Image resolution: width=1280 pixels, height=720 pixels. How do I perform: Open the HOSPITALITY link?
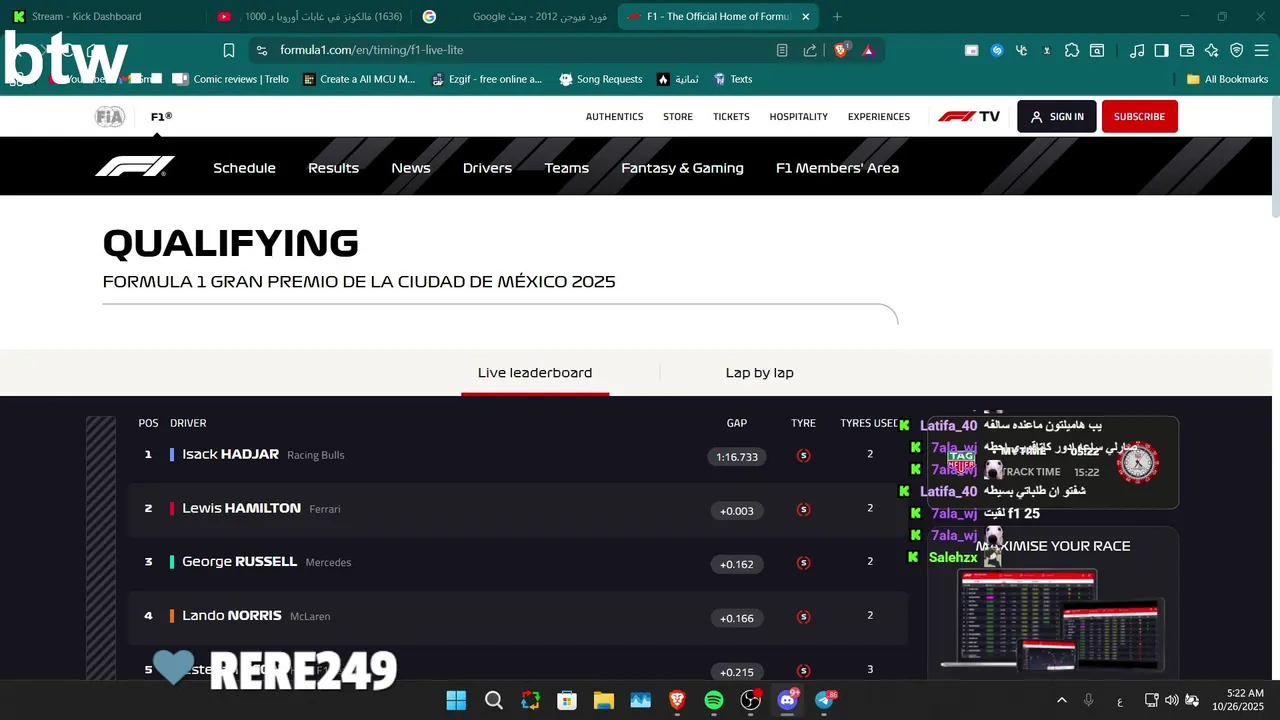(799, 117)
